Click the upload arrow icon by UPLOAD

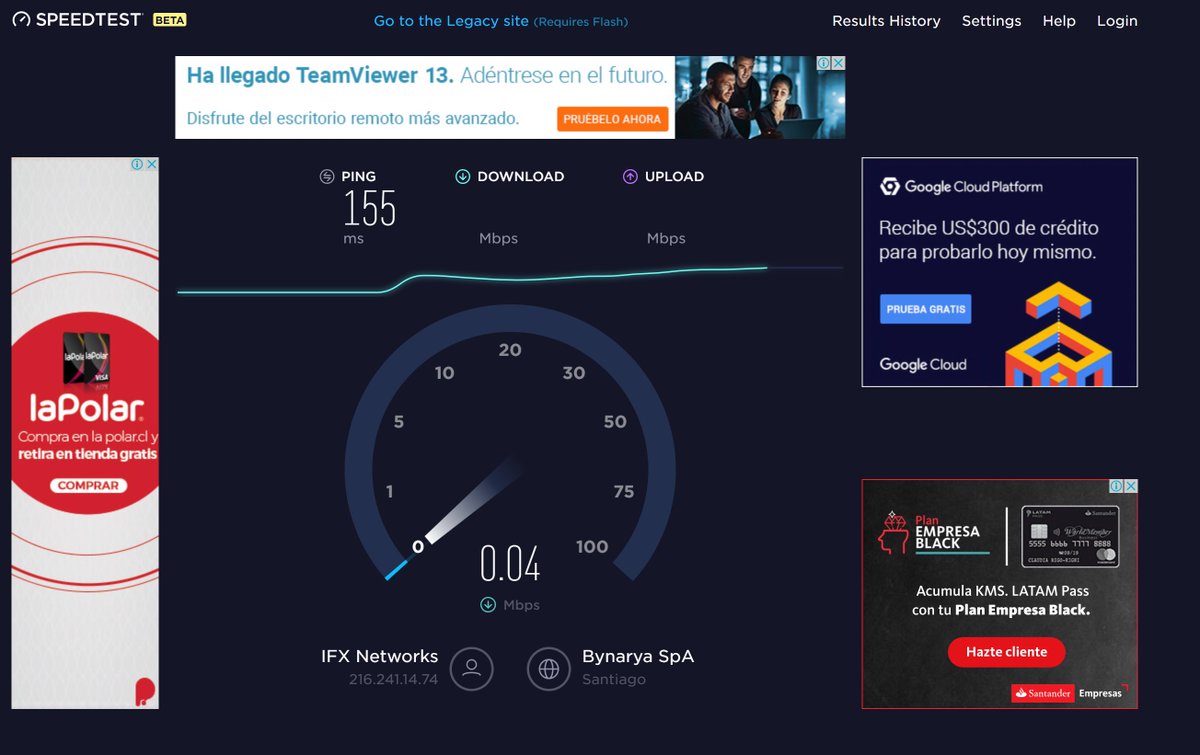point(630,177)
